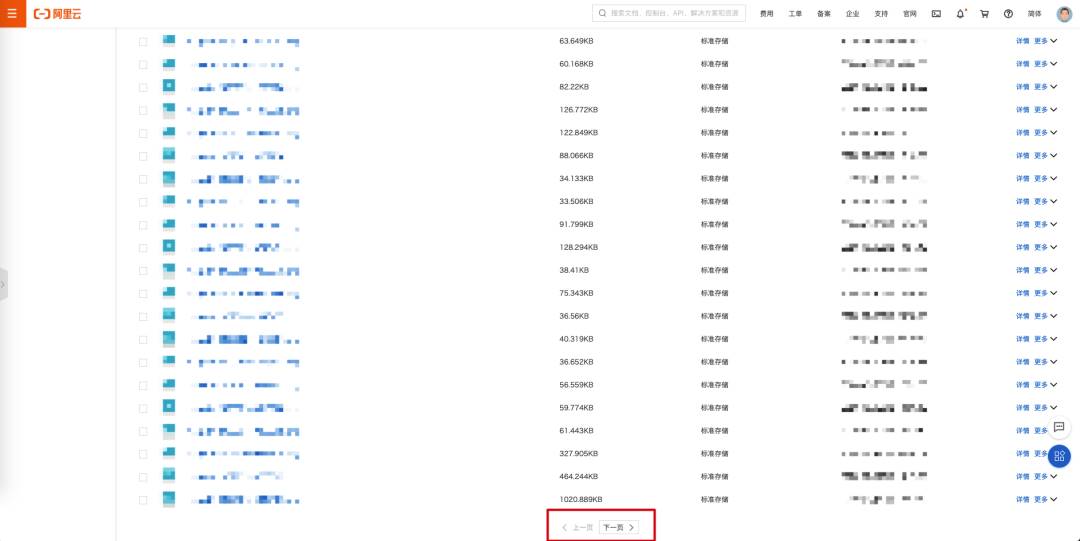Expand 更多 for the 33.506KB file

pyautogui.click(x=1045, y=201)
